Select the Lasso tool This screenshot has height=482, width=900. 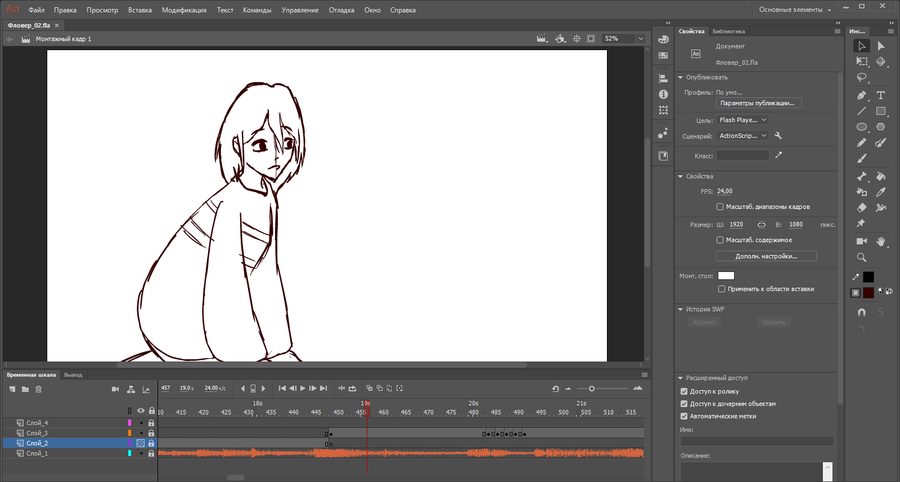[862, 77]
